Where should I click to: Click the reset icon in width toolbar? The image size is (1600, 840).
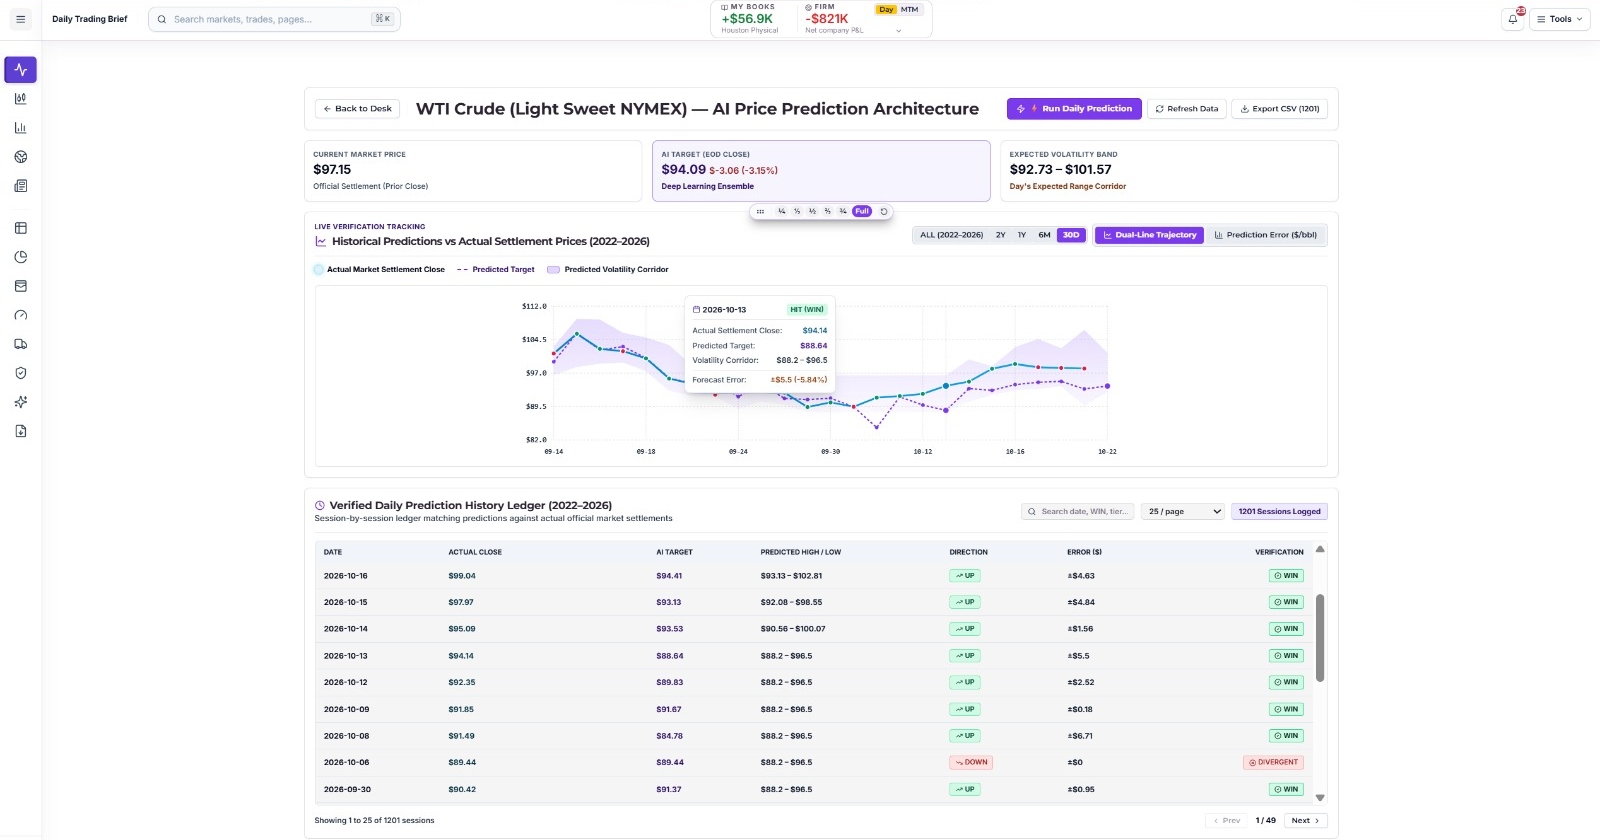[884, 211]
